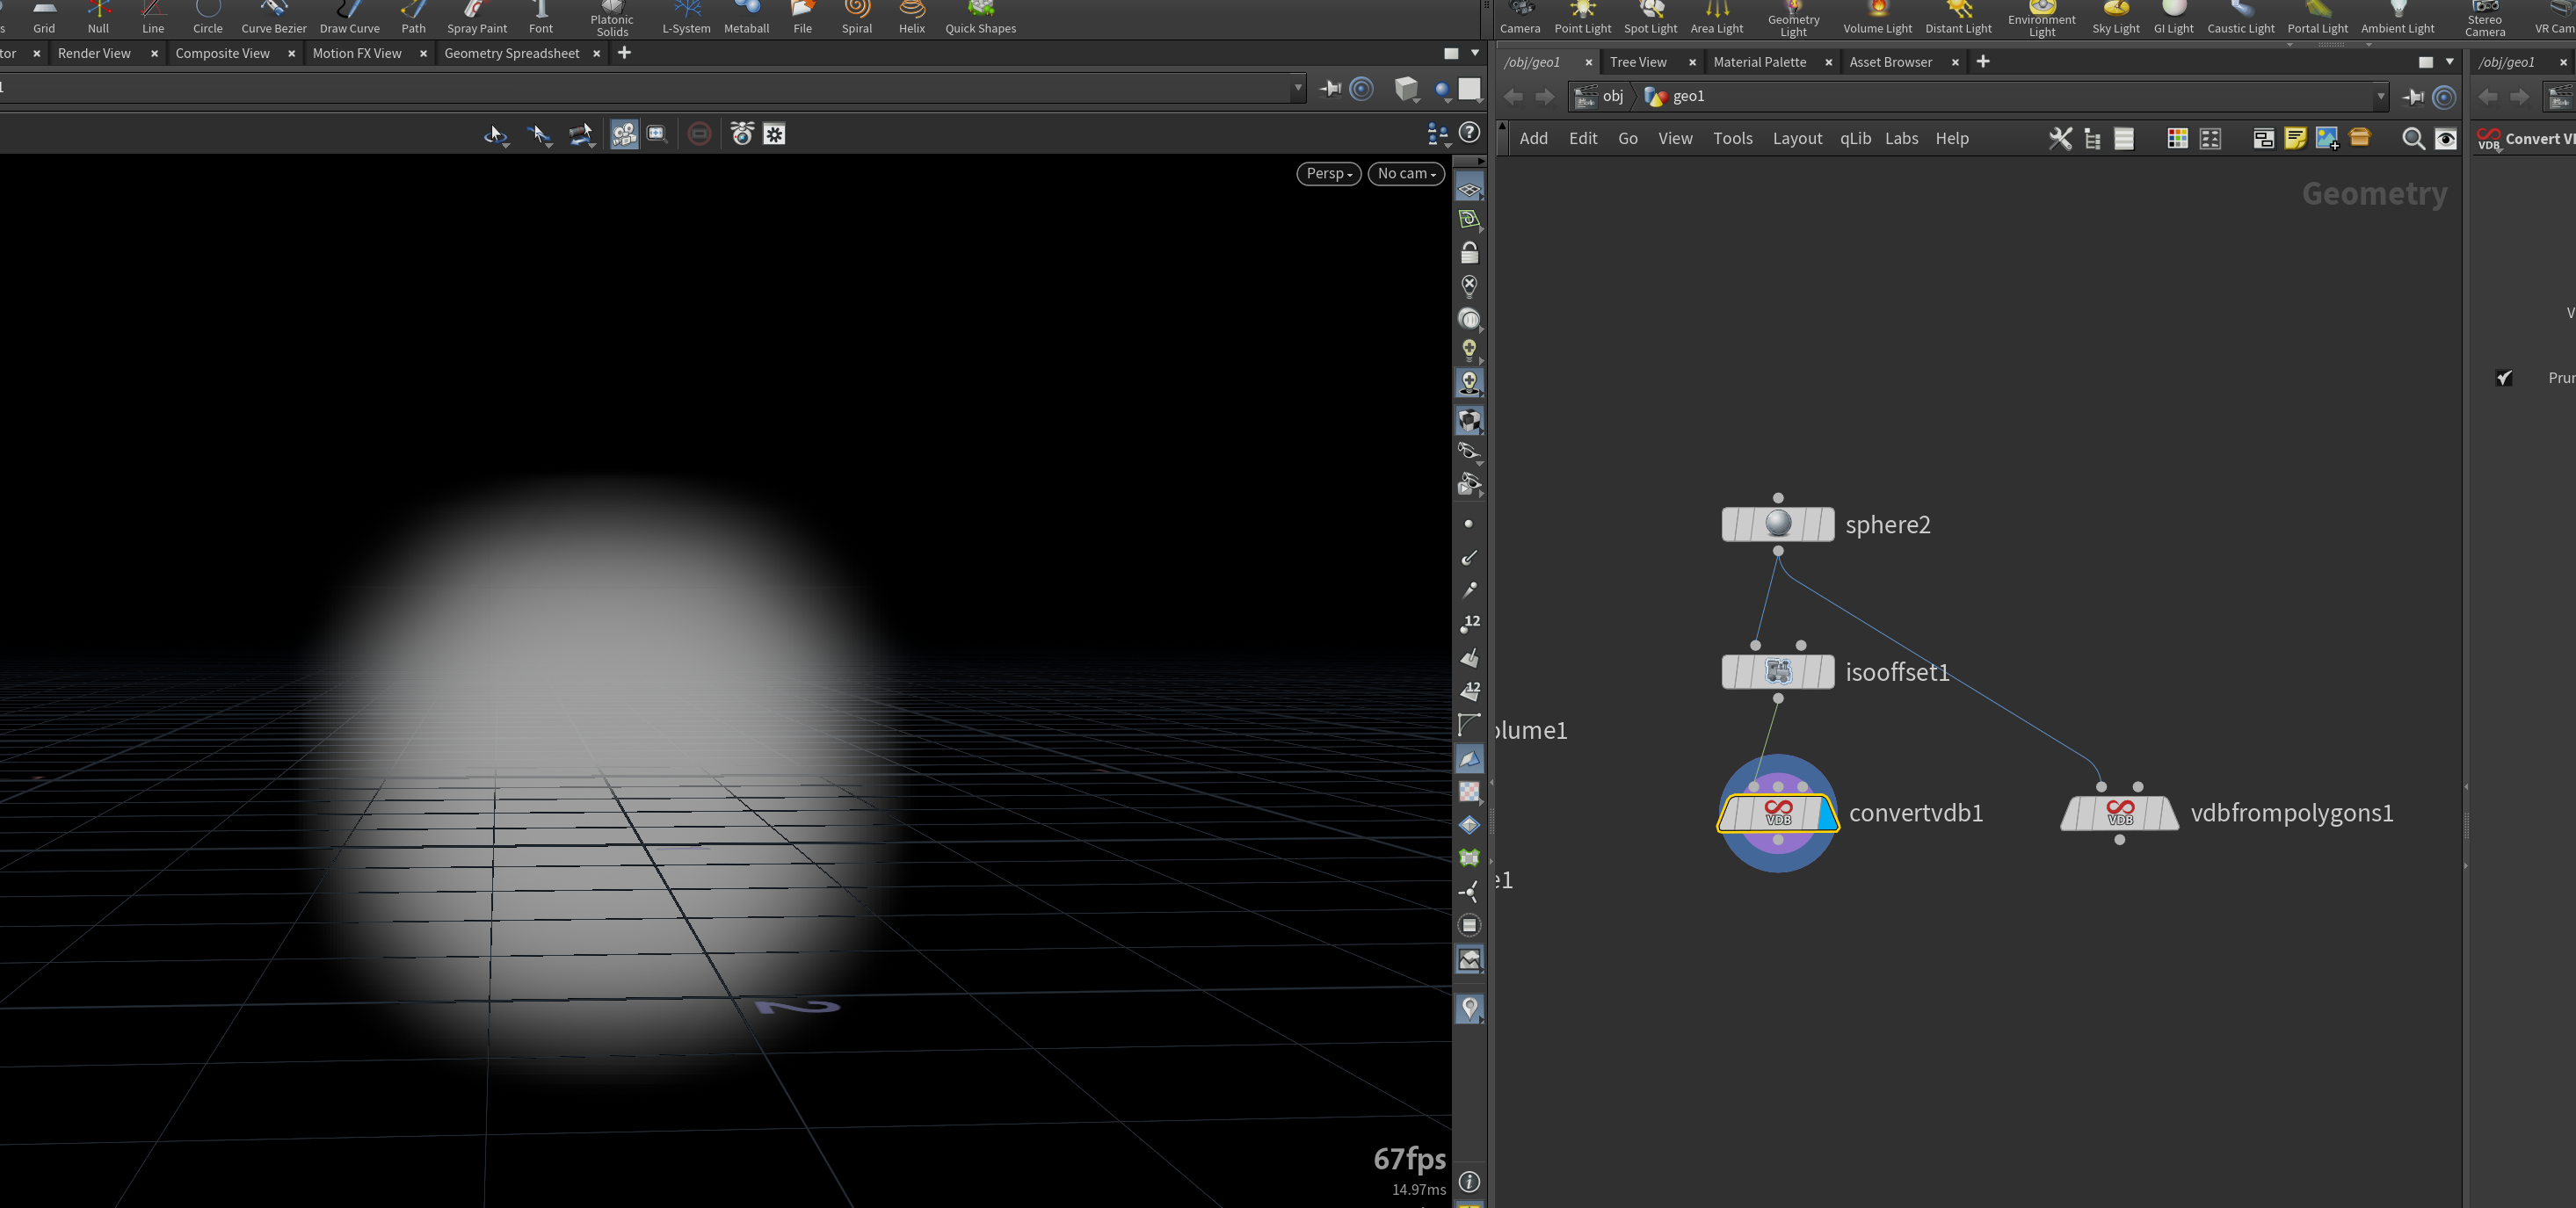The image size is (2576, 1208).
Task: Switch to the Geometry Spreadsheet tab
Action: 511,53
